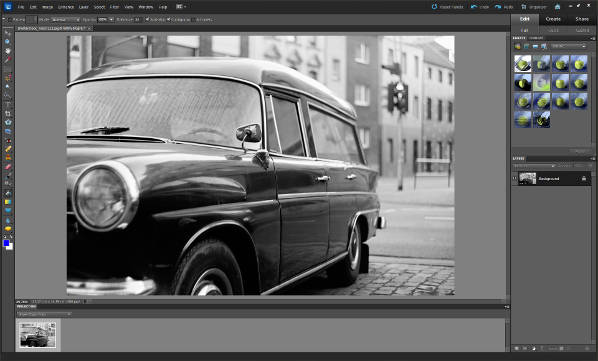This screenshot has width=598, height=361.
Task: Click the white background color swatch
Action: click(10, 247)
